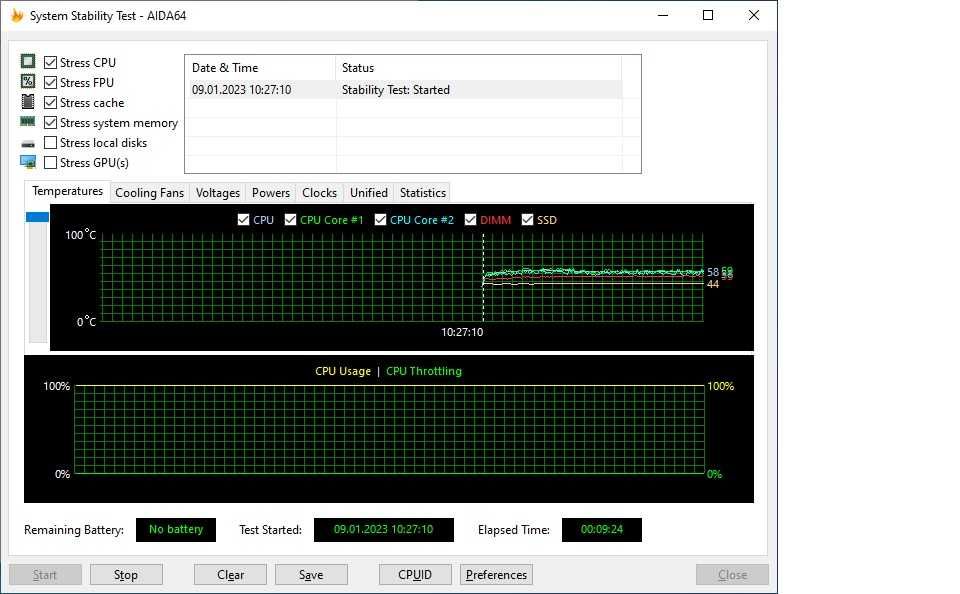Close the window using title bar X
Image resolution: width=960 pixels, height=594 pixels.
[754, 15]
